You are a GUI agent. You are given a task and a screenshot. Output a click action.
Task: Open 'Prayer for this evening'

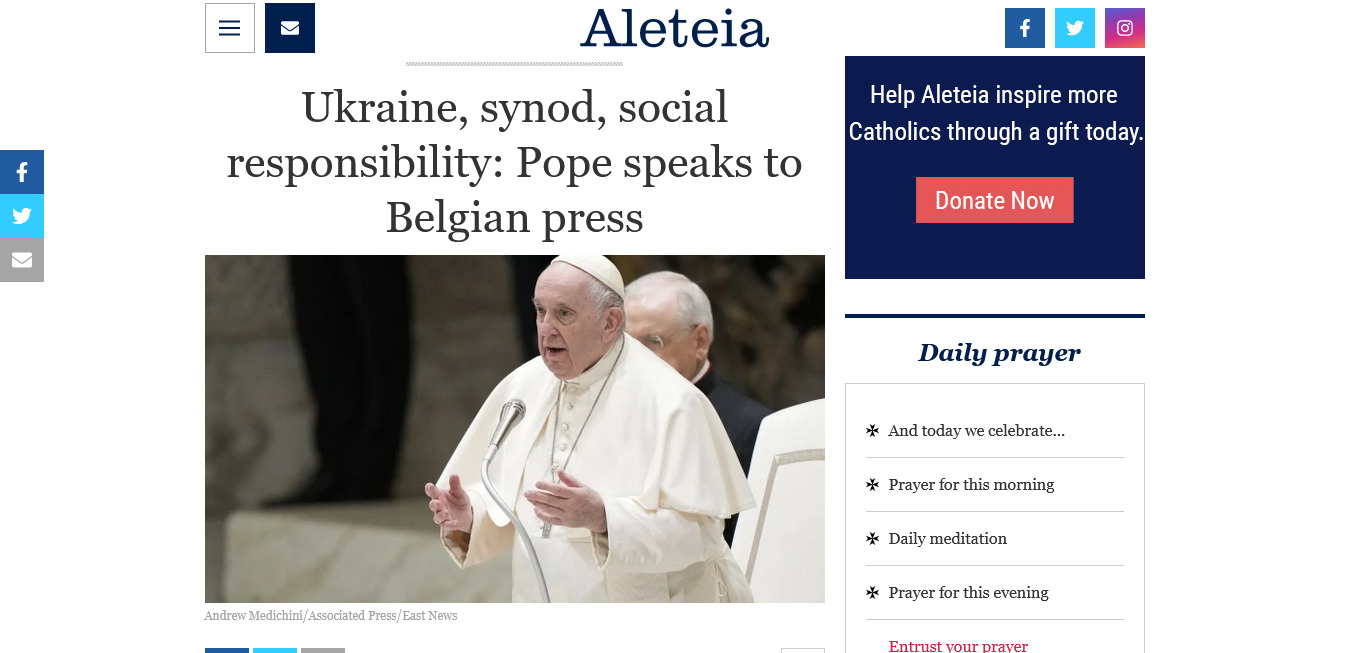pyautogui.click(x=968, y=593)
